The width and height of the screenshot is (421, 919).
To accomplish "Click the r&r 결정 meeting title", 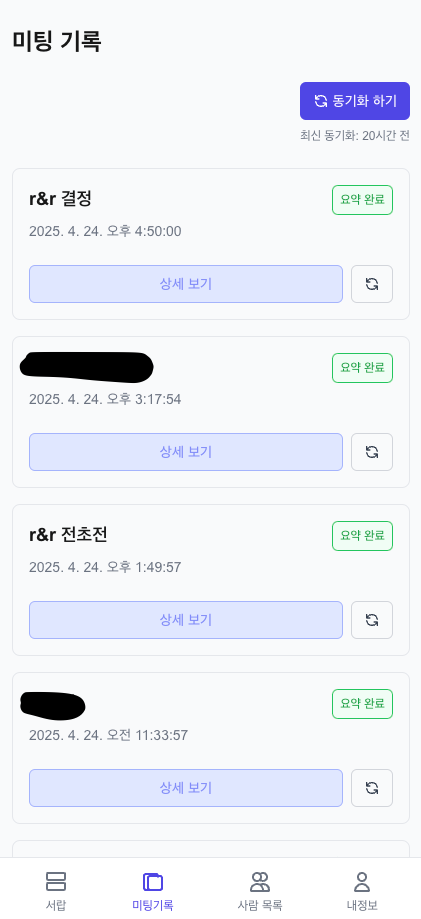I will tap(60, 199).
